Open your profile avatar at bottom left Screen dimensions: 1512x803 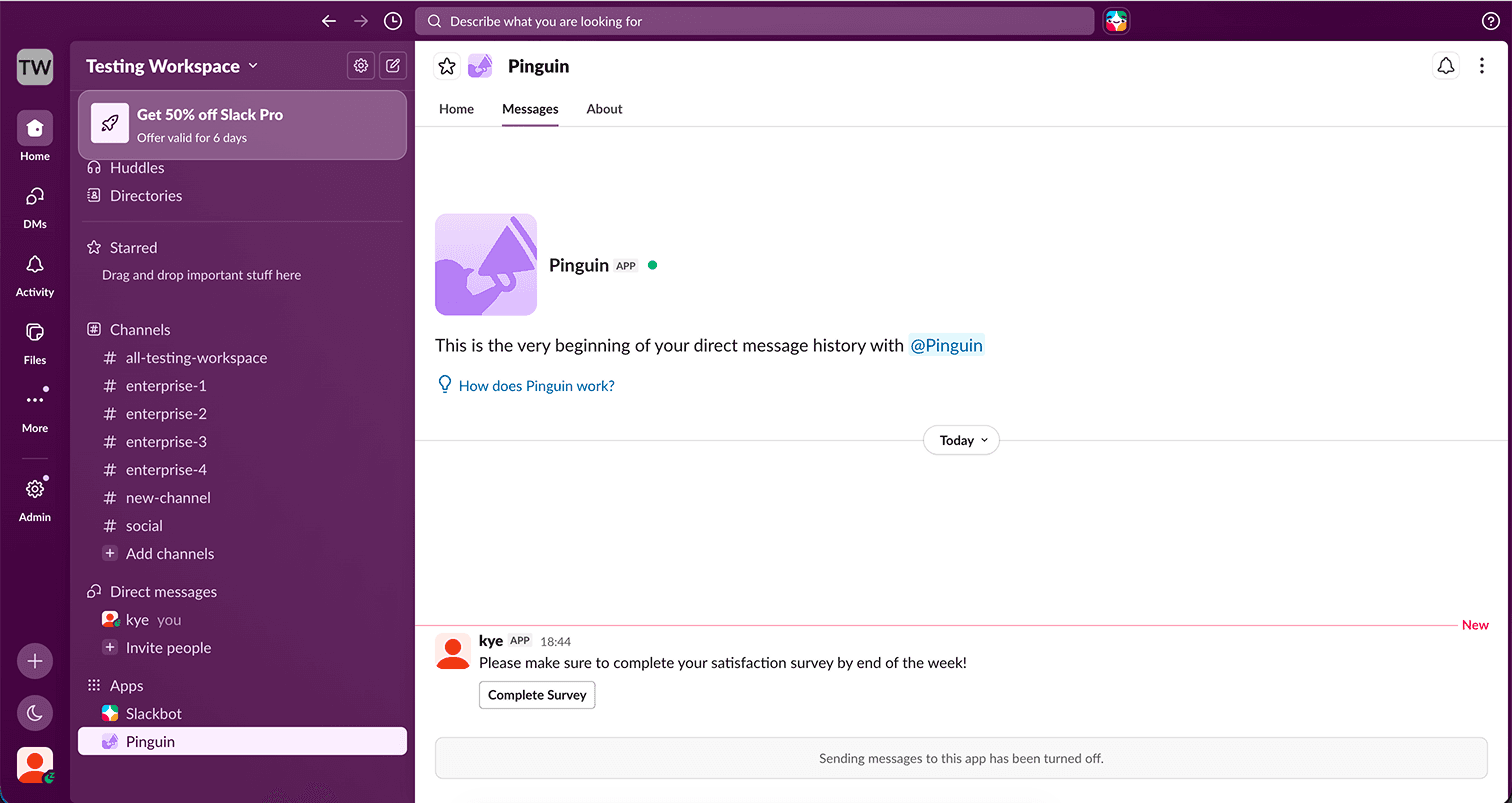coord(35,765)
